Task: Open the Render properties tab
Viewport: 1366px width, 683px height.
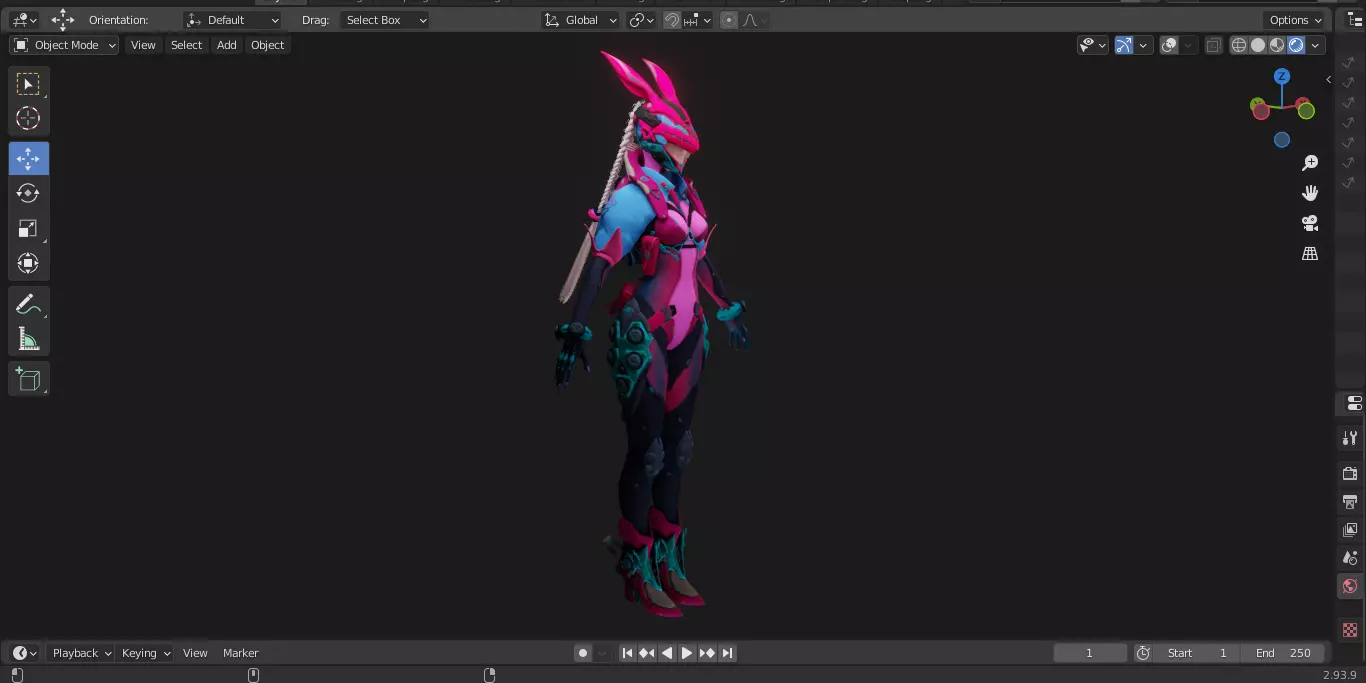Action: click(1350, 473)
